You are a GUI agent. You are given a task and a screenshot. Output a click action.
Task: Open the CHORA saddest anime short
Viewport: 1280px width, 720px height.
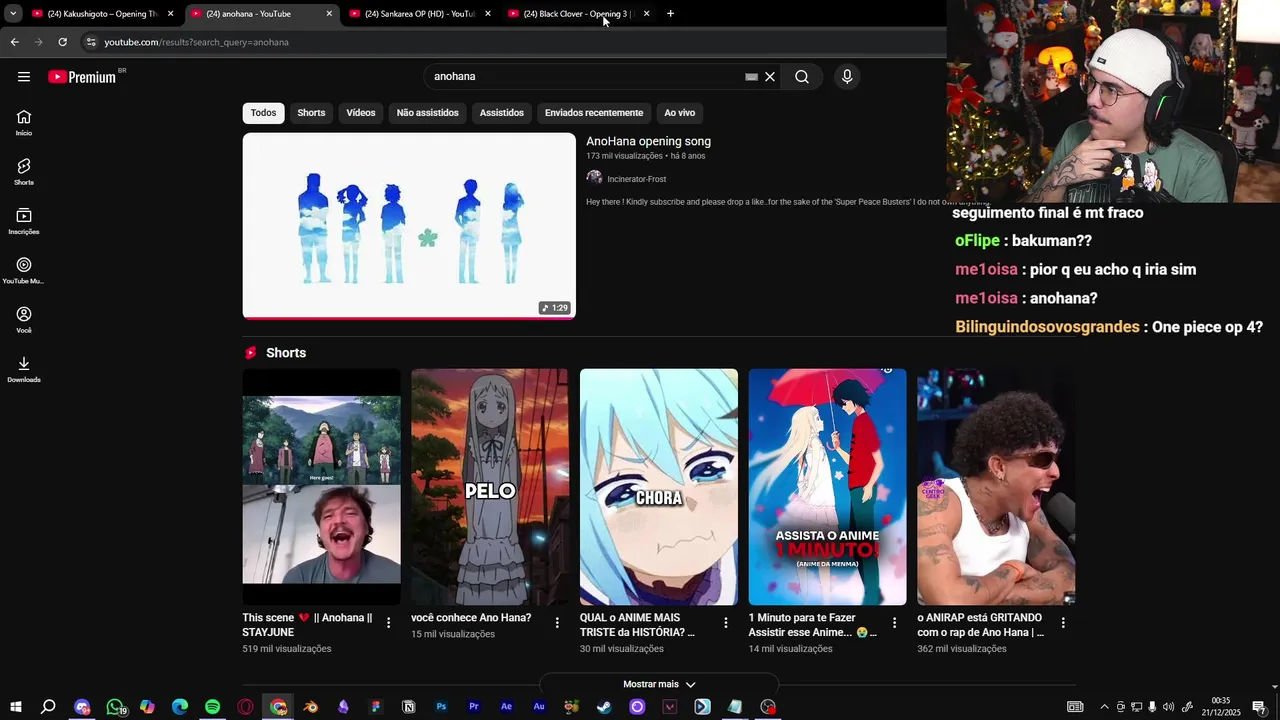point(659,487)
